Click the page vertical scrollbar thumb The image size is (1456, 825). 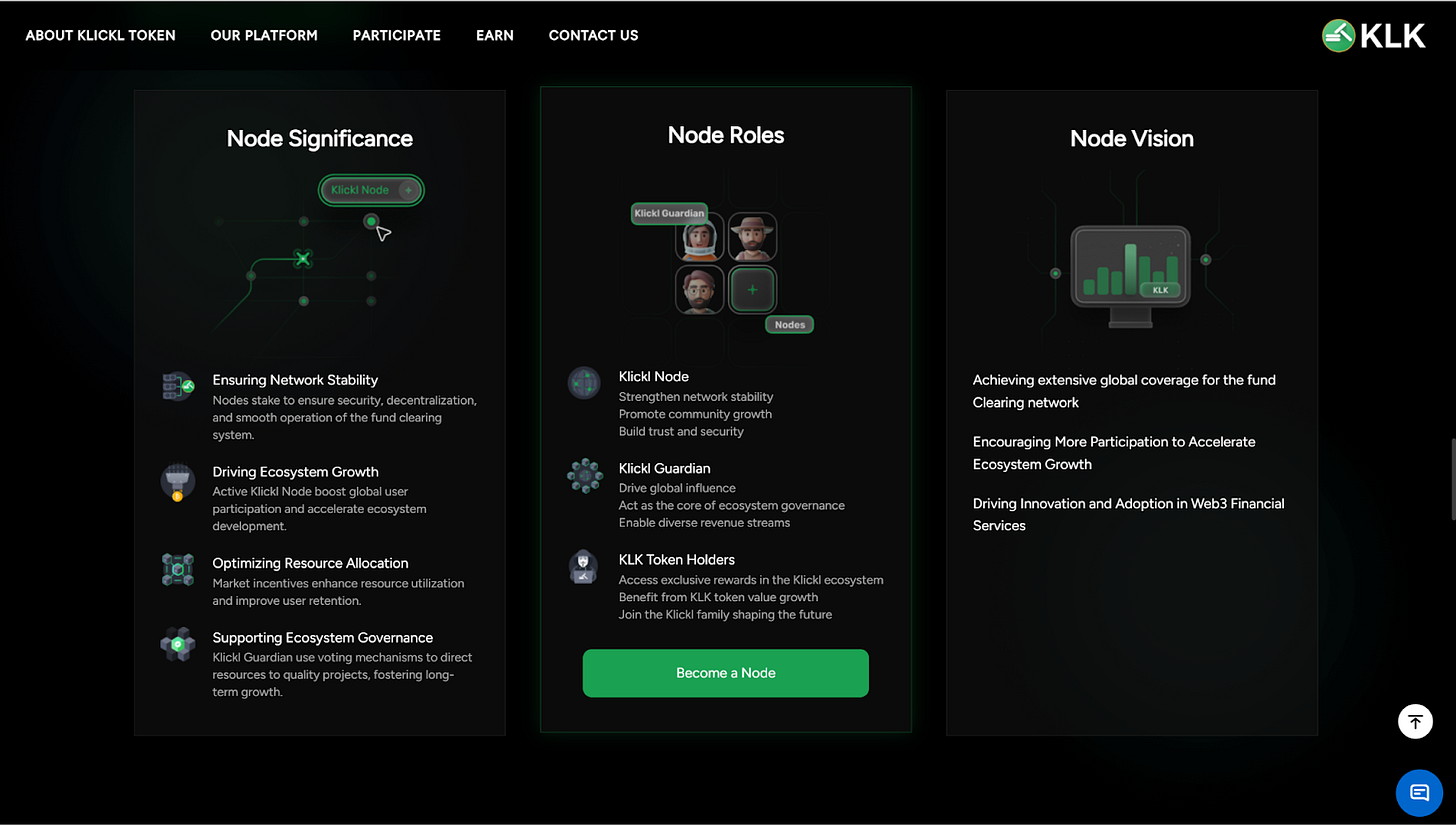1452,478
